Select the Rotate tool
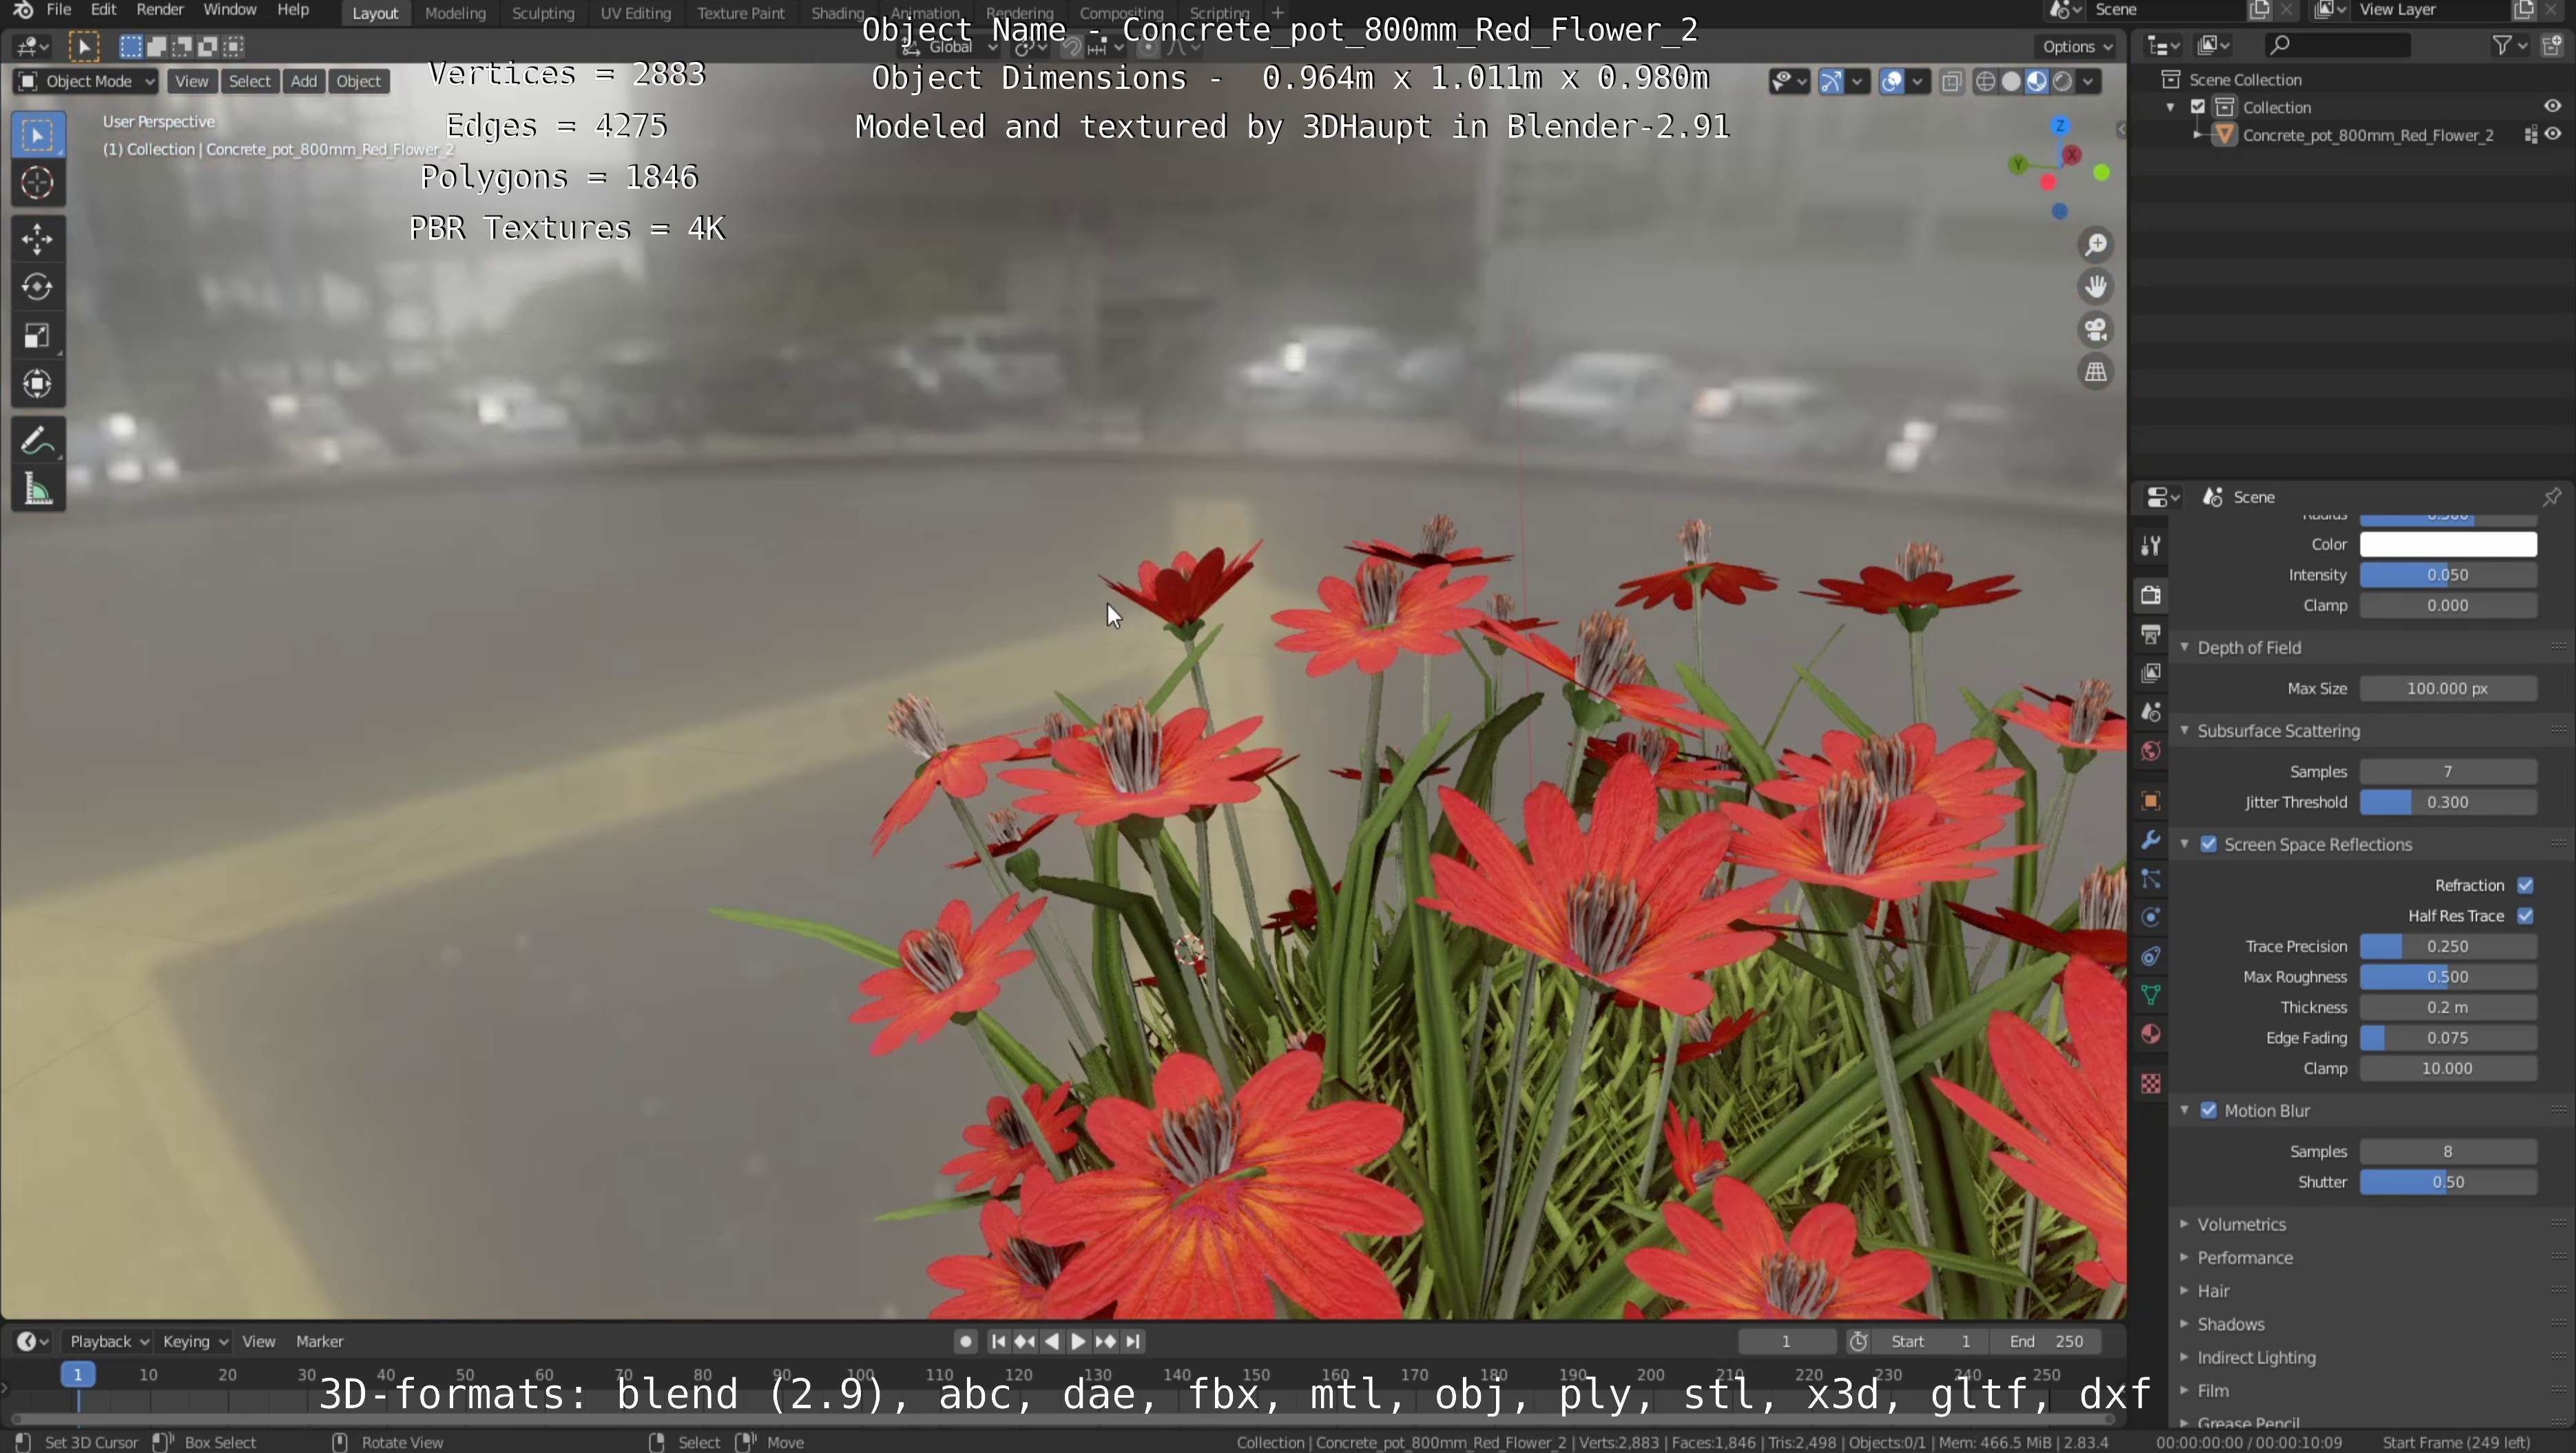 point(38,287)
